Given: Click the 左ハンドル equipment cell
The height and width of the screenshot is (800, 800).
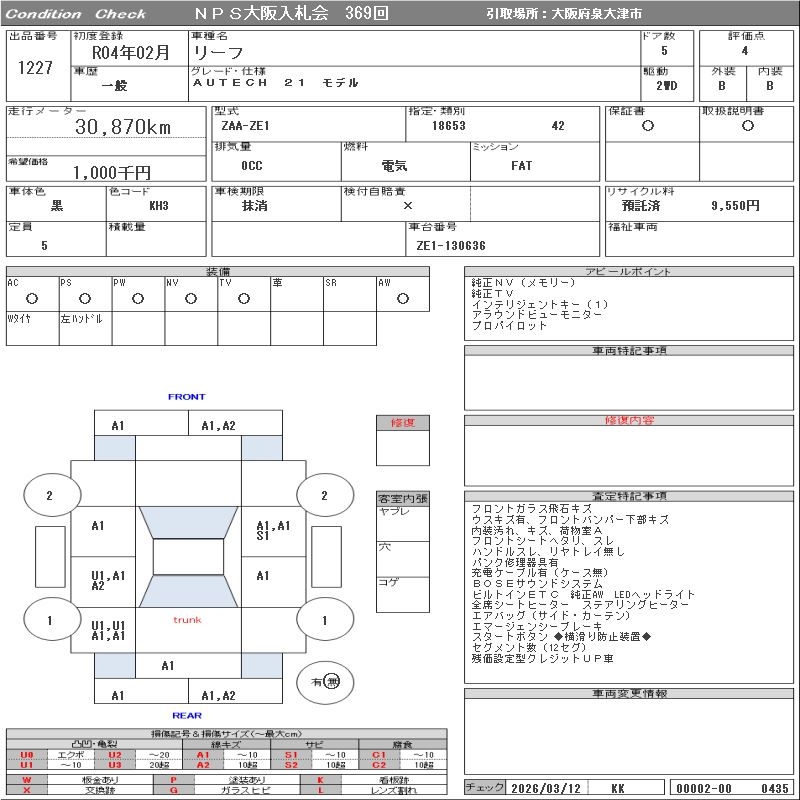Looking at the screenshot, I should click(x=85, y=329).
